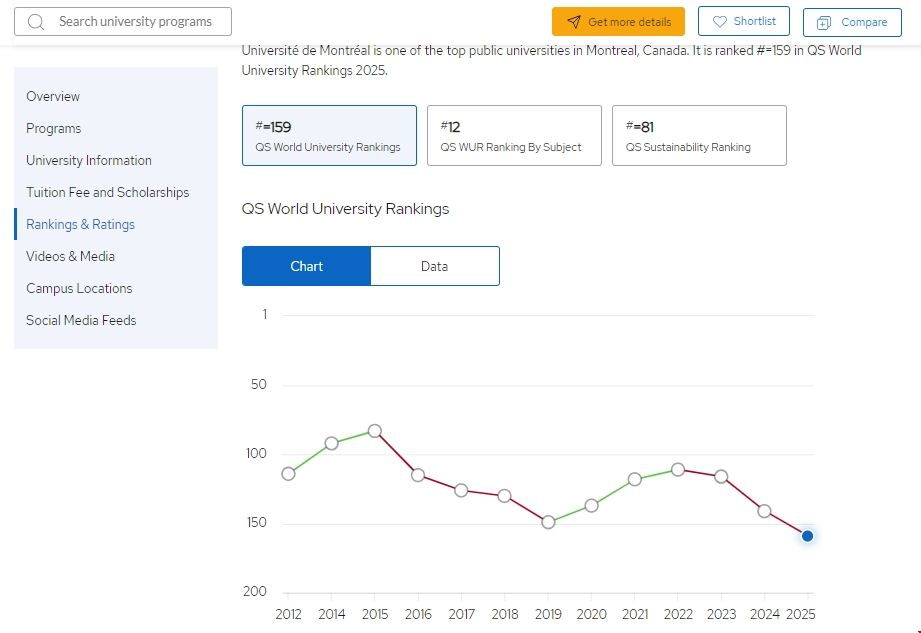Show QS Sustainability Ranking card

point(699,135)
